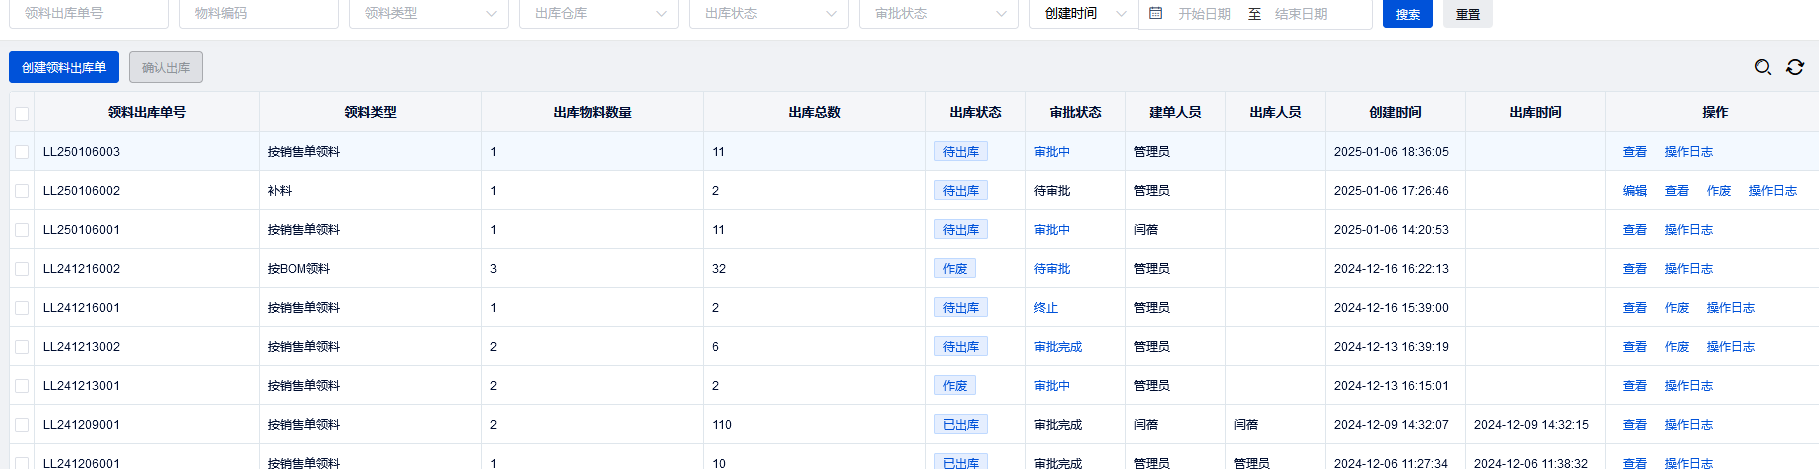Expand the 出库仓库 dropdown

(x=598, y=14)
